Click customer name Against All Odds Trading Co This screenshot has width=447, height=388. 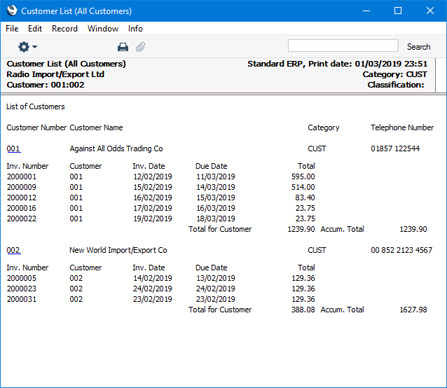pos(116,149)
